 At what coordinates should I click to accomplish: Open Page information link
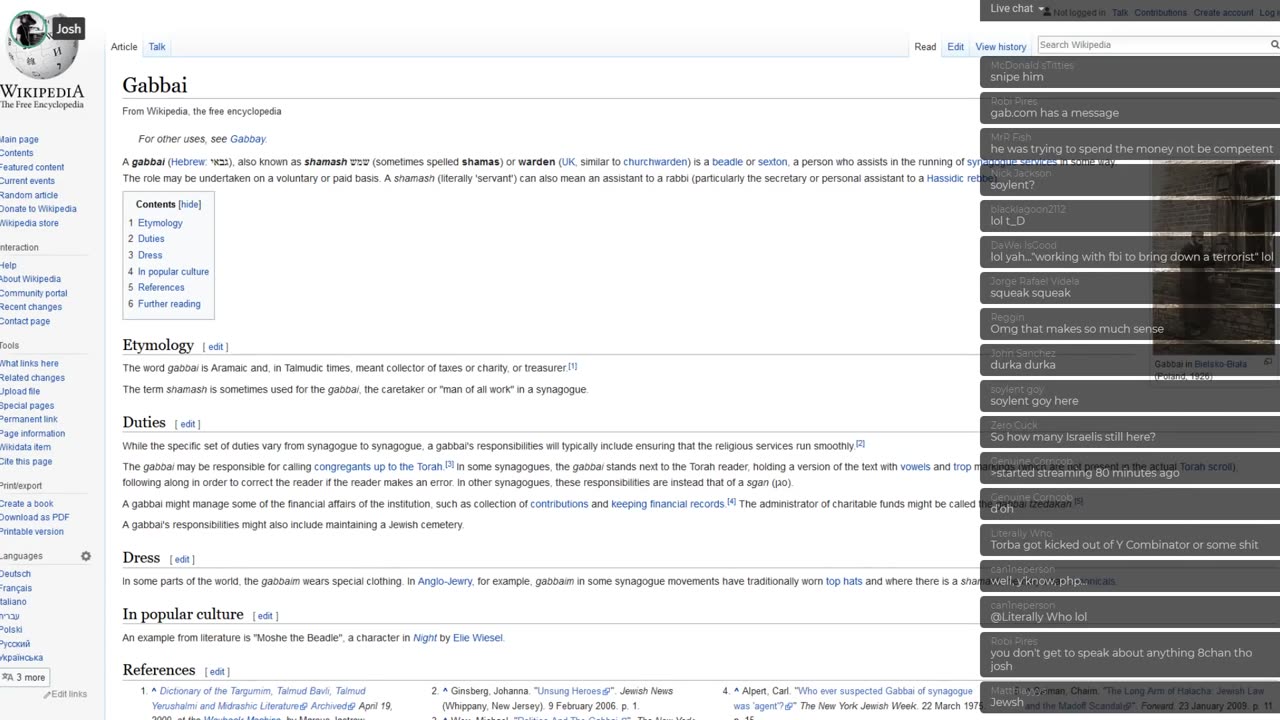point(32,434)
